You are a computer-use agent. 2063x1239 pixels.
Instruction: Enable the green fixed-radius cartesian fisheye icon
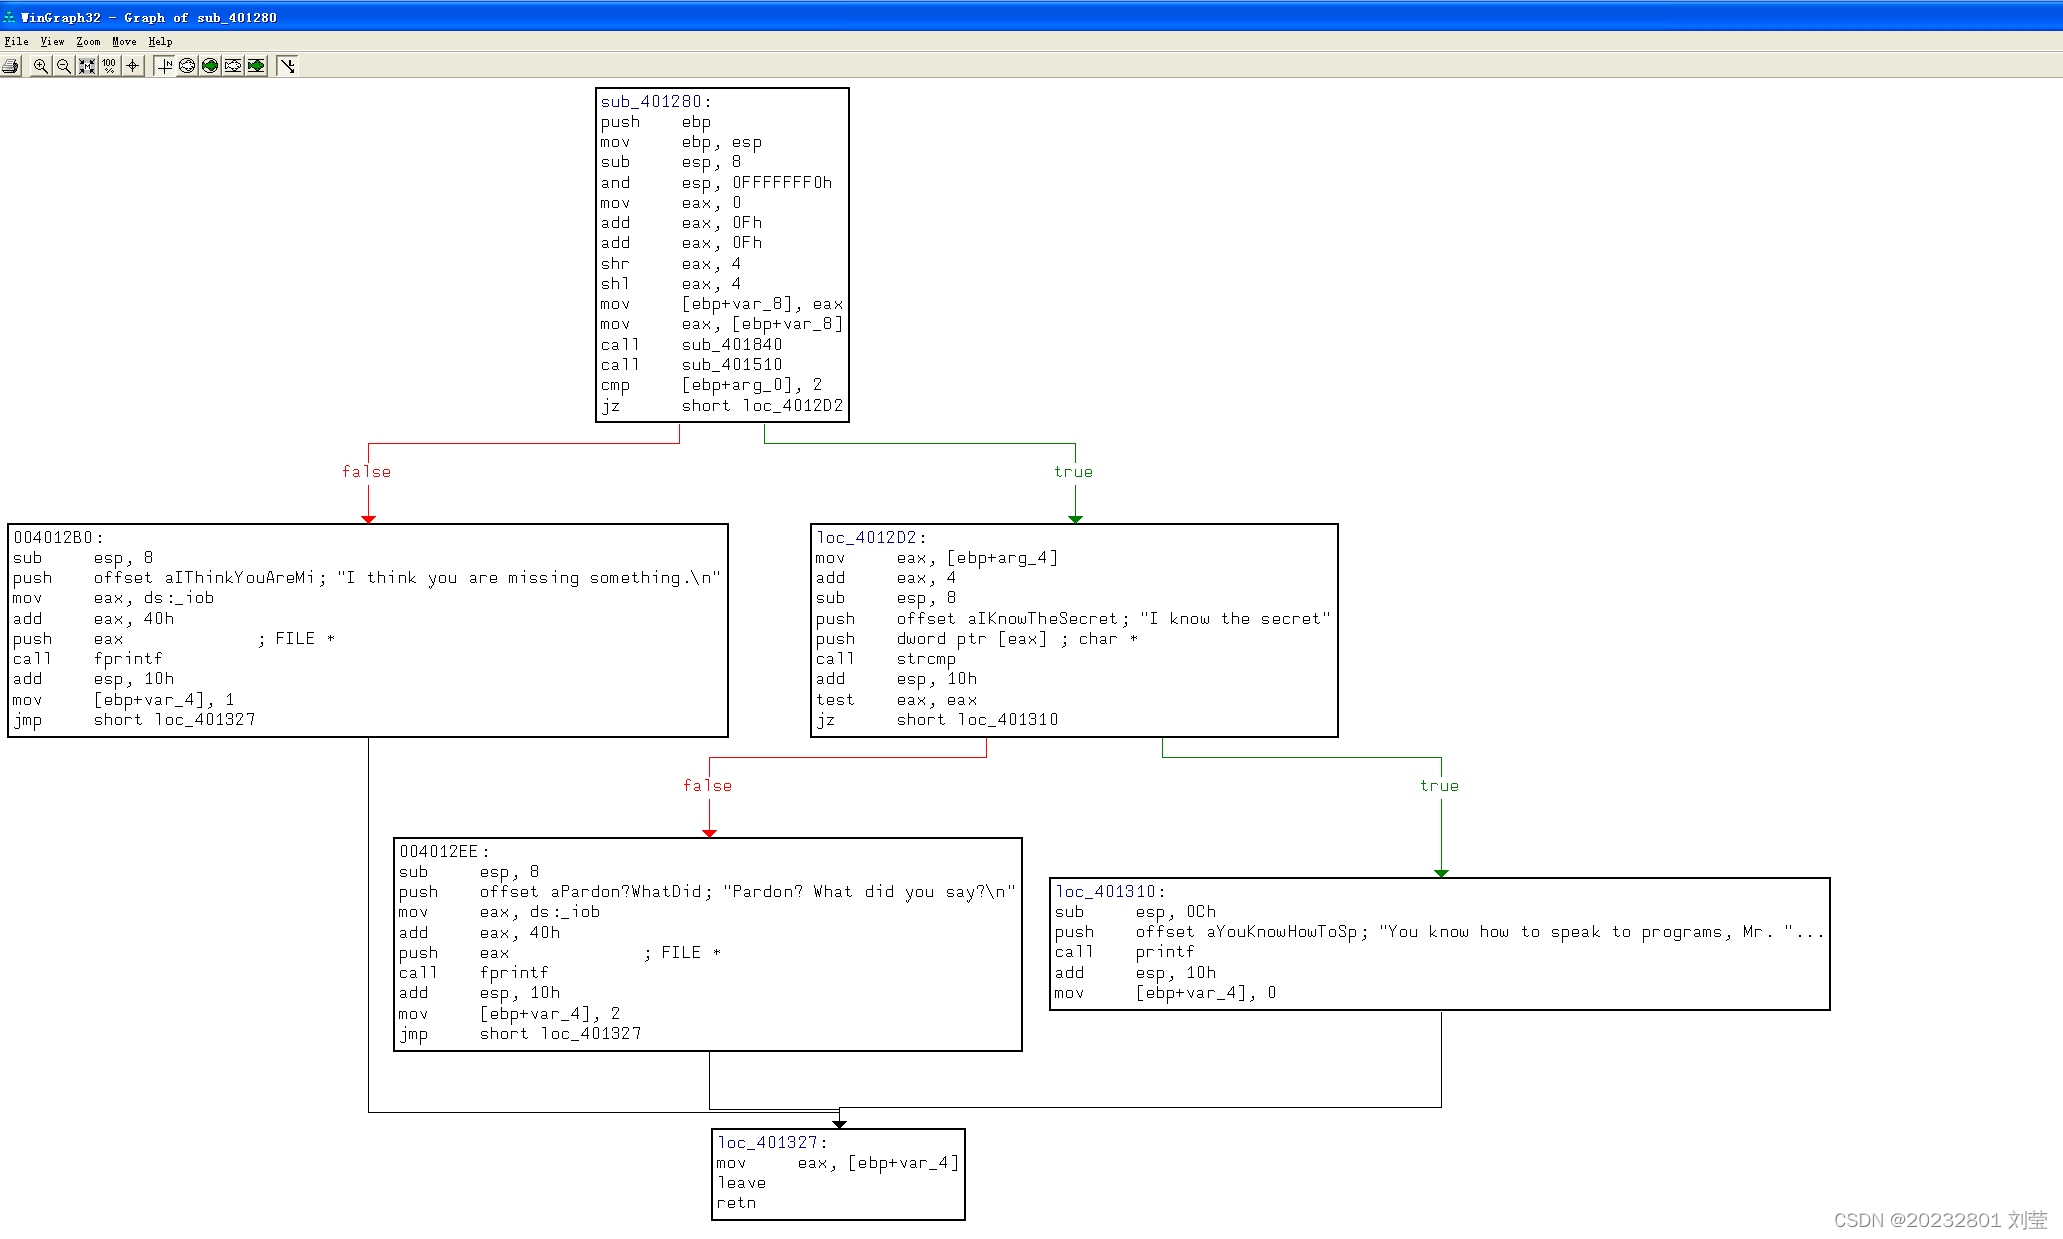pos(256,66)
